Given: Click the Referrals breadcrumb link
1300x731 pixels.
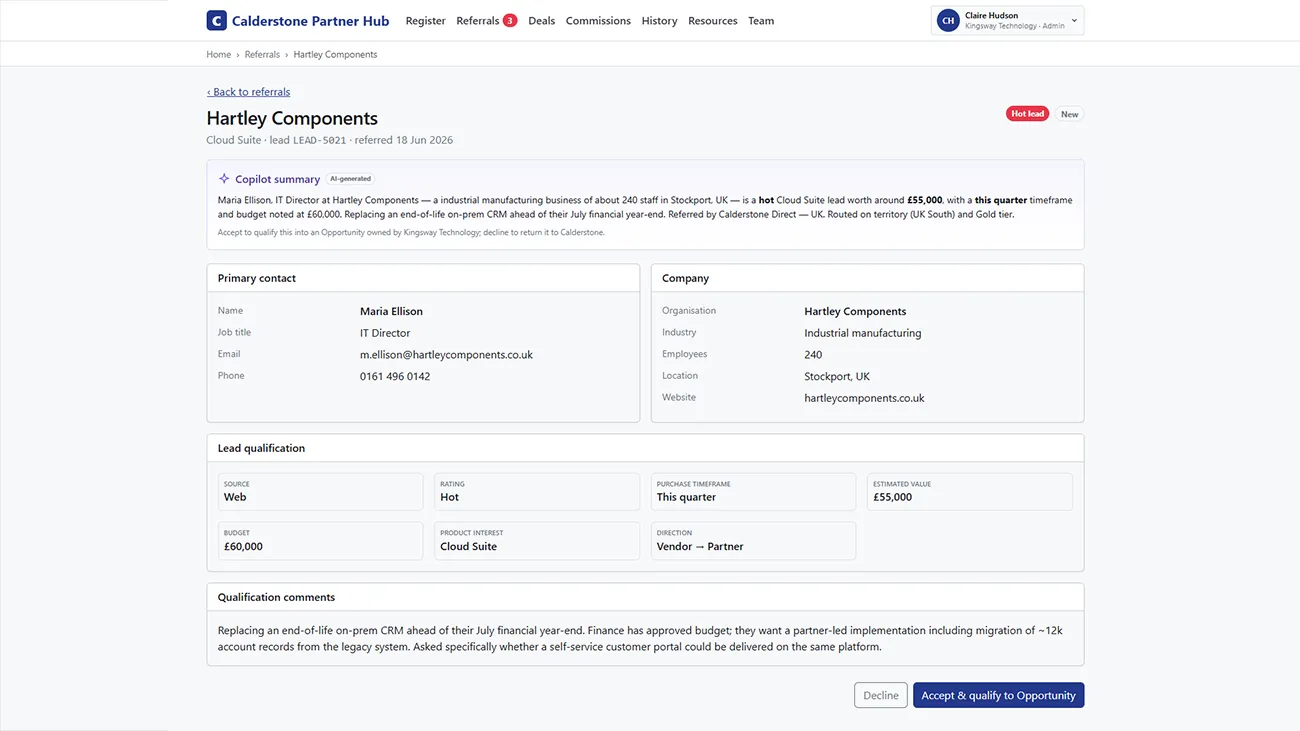Looking at the screenshot, I should 262,55.
